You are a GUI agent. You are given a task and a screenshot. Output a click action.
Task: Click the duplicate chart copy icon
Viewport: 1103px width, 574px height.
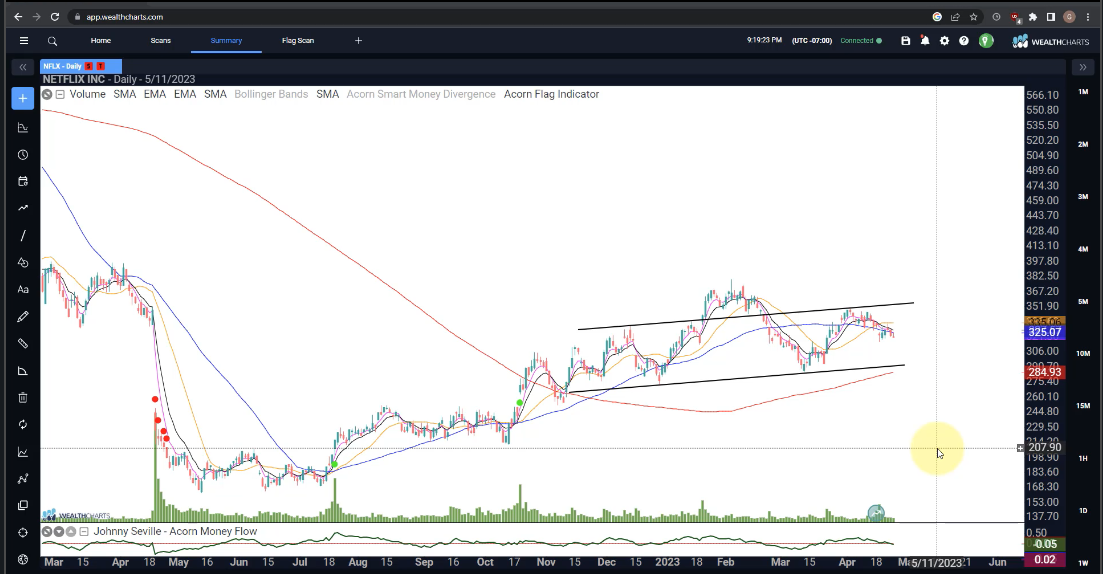[23, 505]
